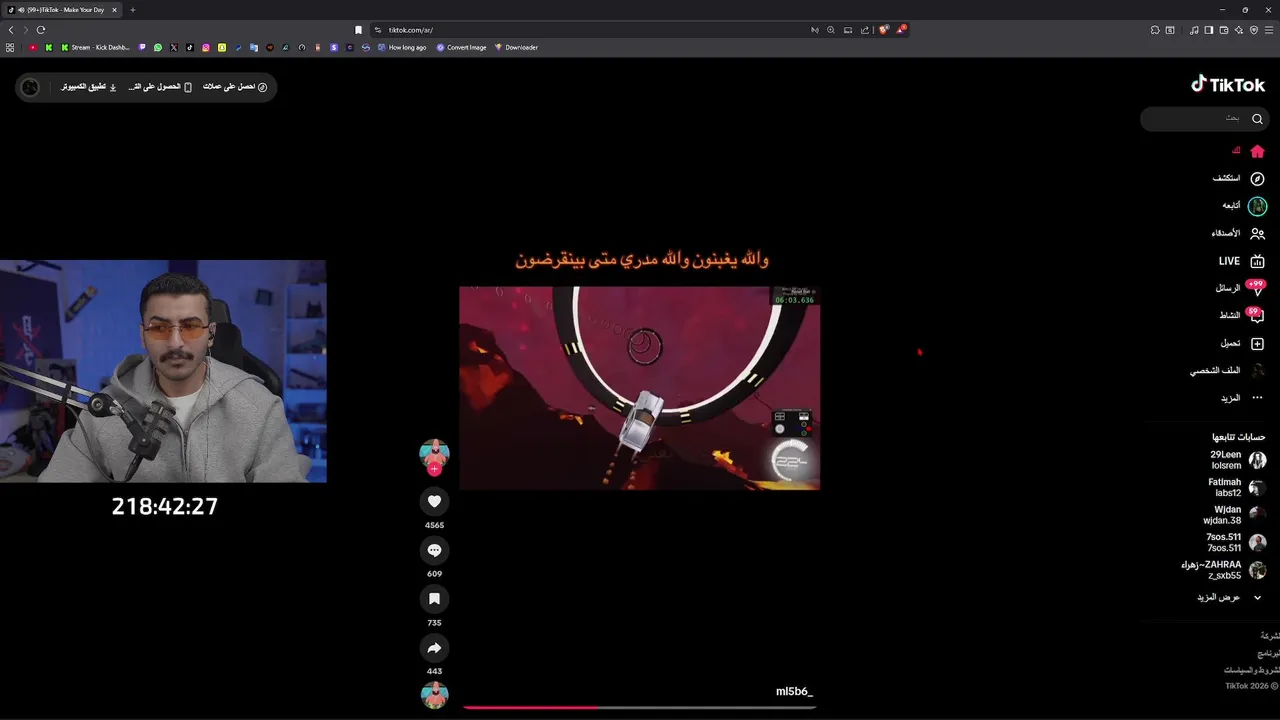Image resolution: width=1280 pixels, height=720 pixels.
Task: Open followed account Wjdan wjdan.38
Action: pyautogui.click(x=1234, y=515)
